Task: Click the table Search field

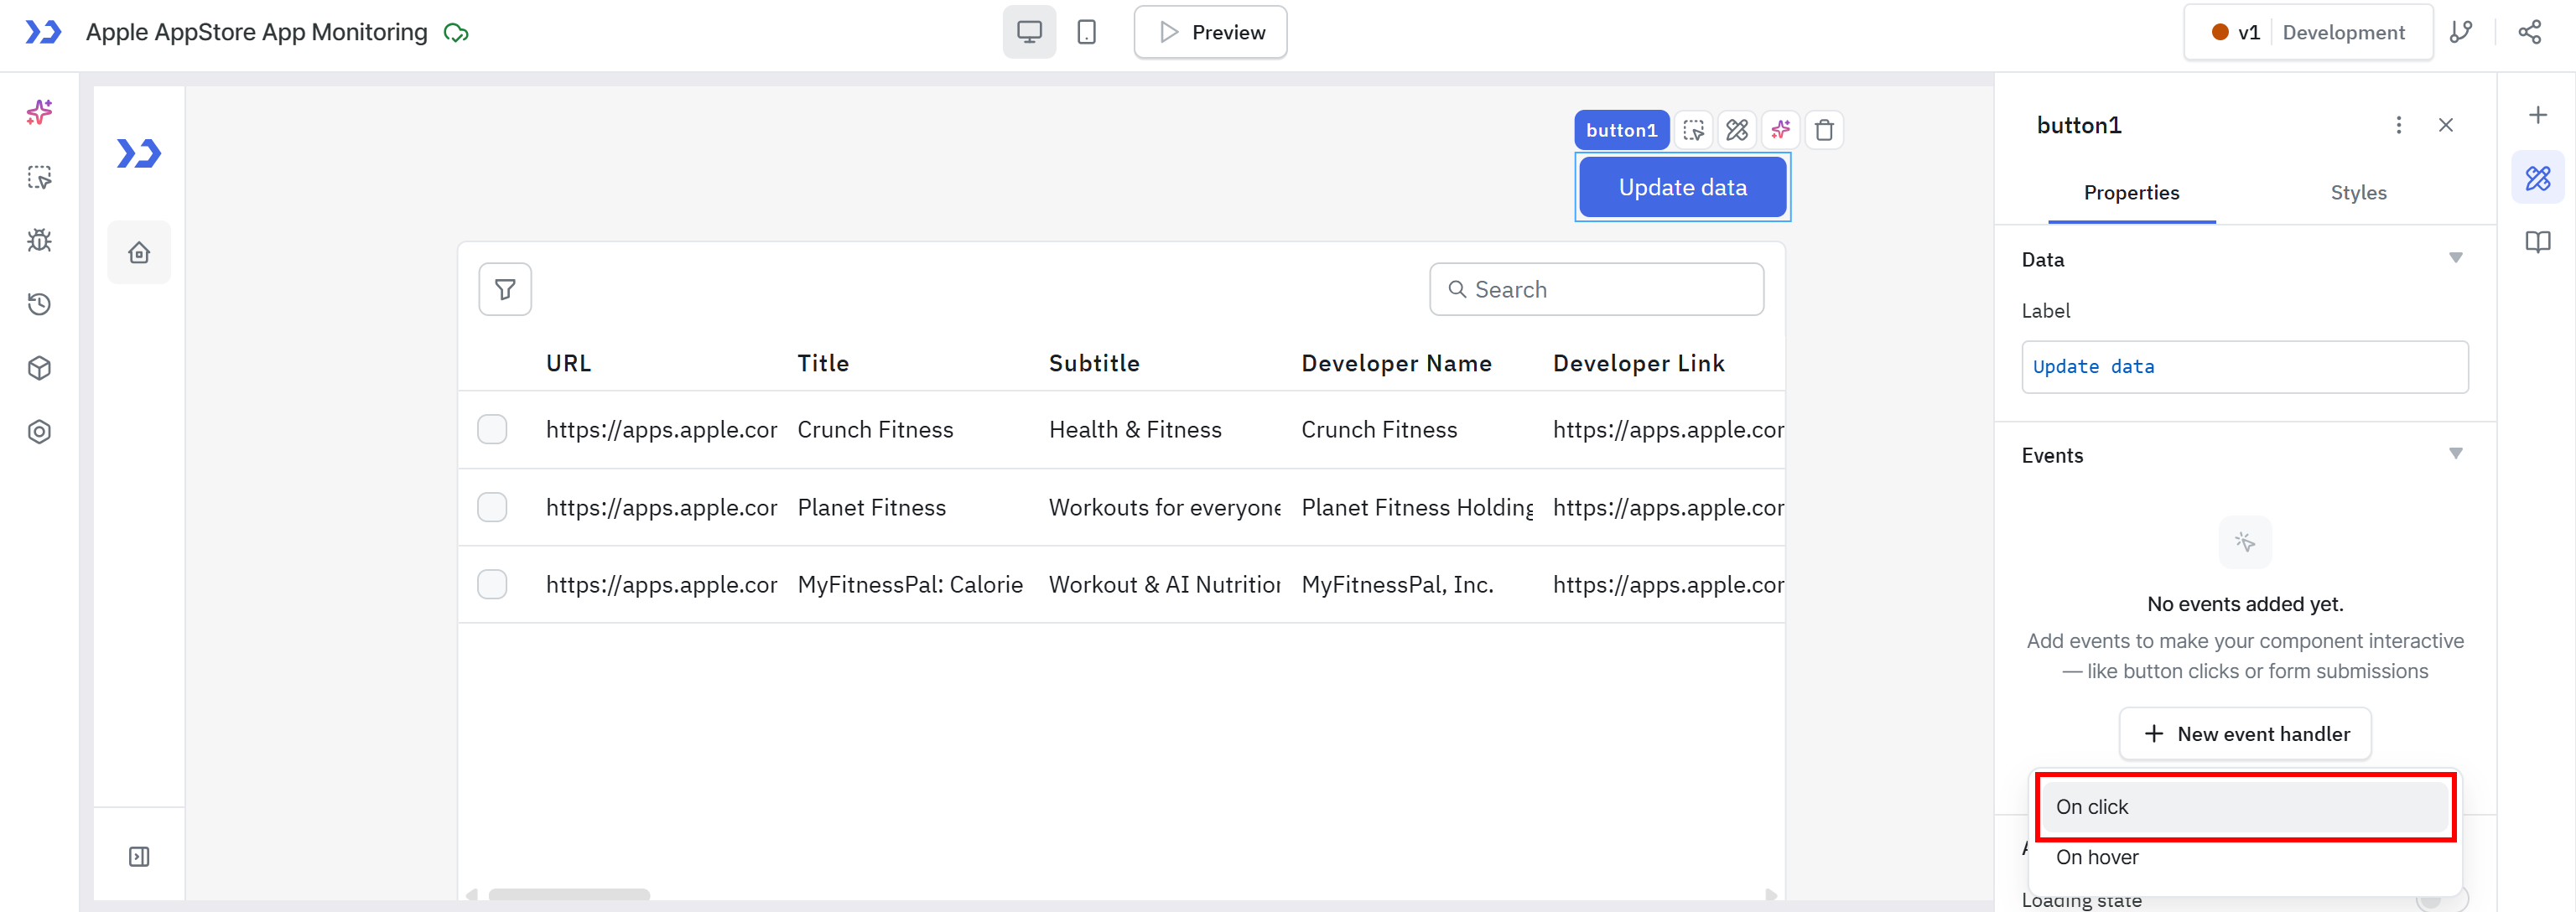Action: (1596, 289)
